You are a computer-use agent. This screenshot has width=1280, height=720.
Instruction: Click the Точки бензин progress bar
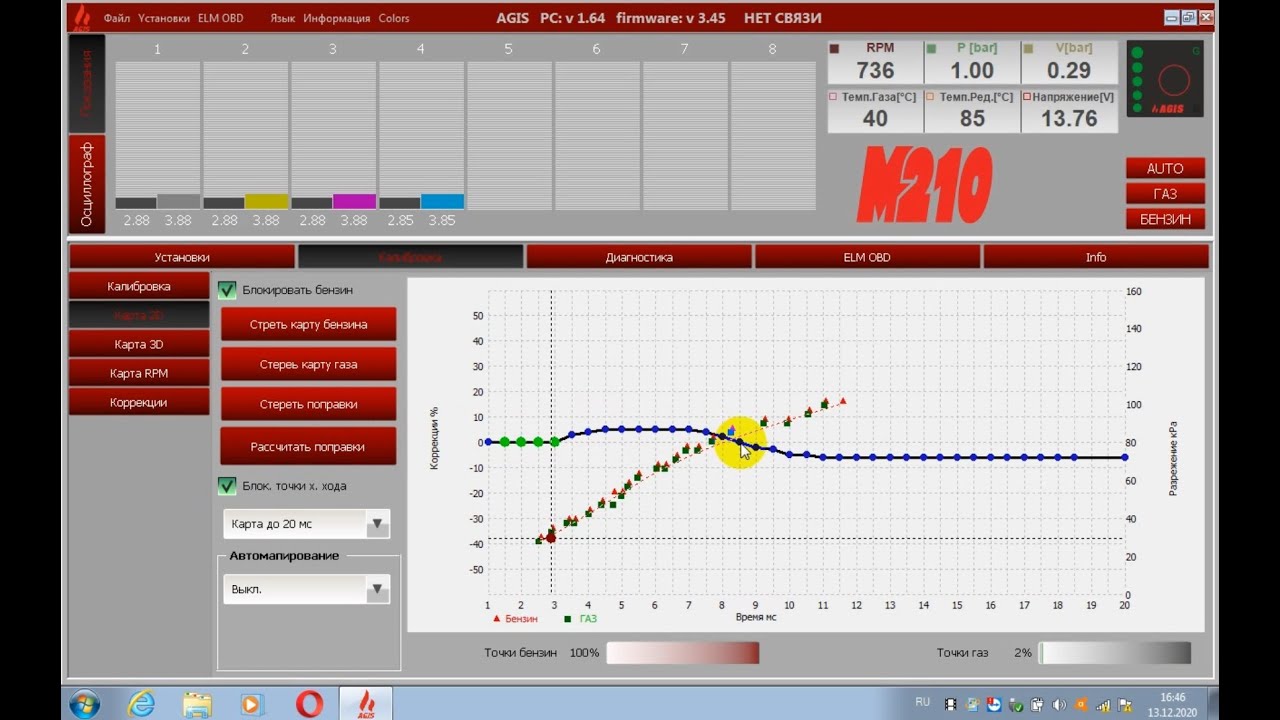coord(683,653)
